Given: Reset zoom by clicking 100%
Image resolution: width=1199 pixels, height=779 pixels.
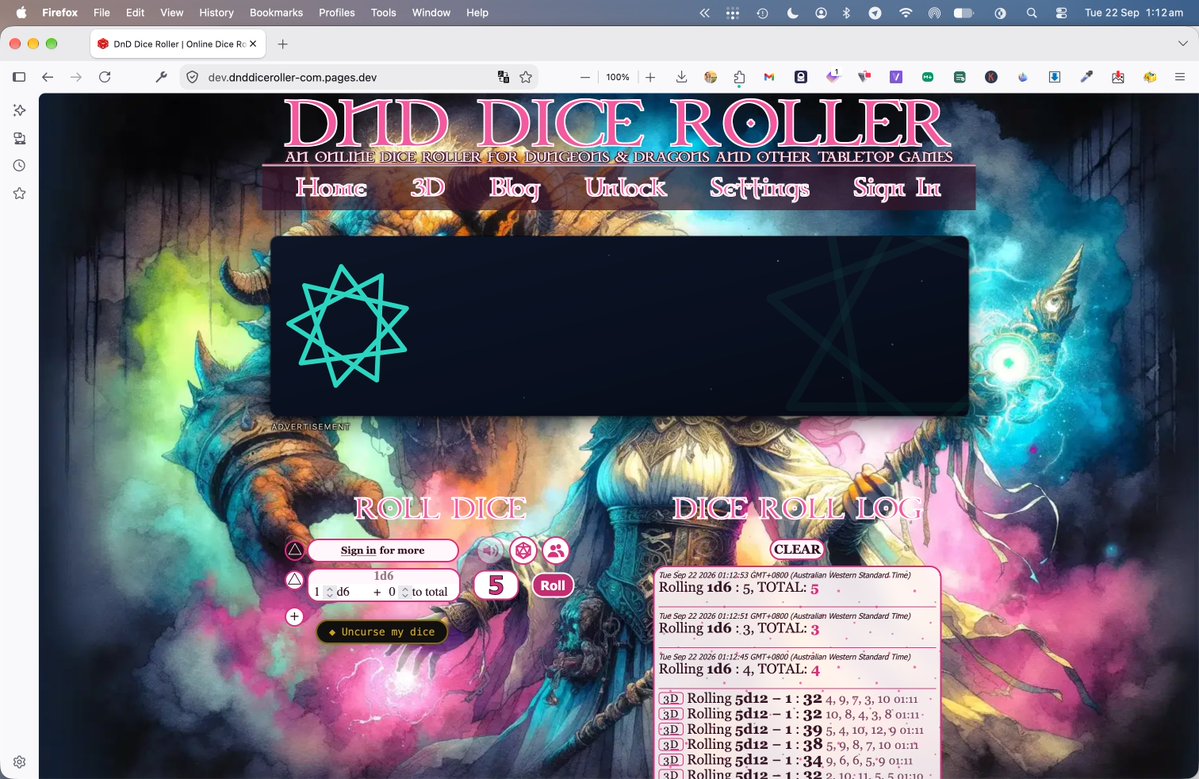Looking at the screenshot, I should coord(618,77).
